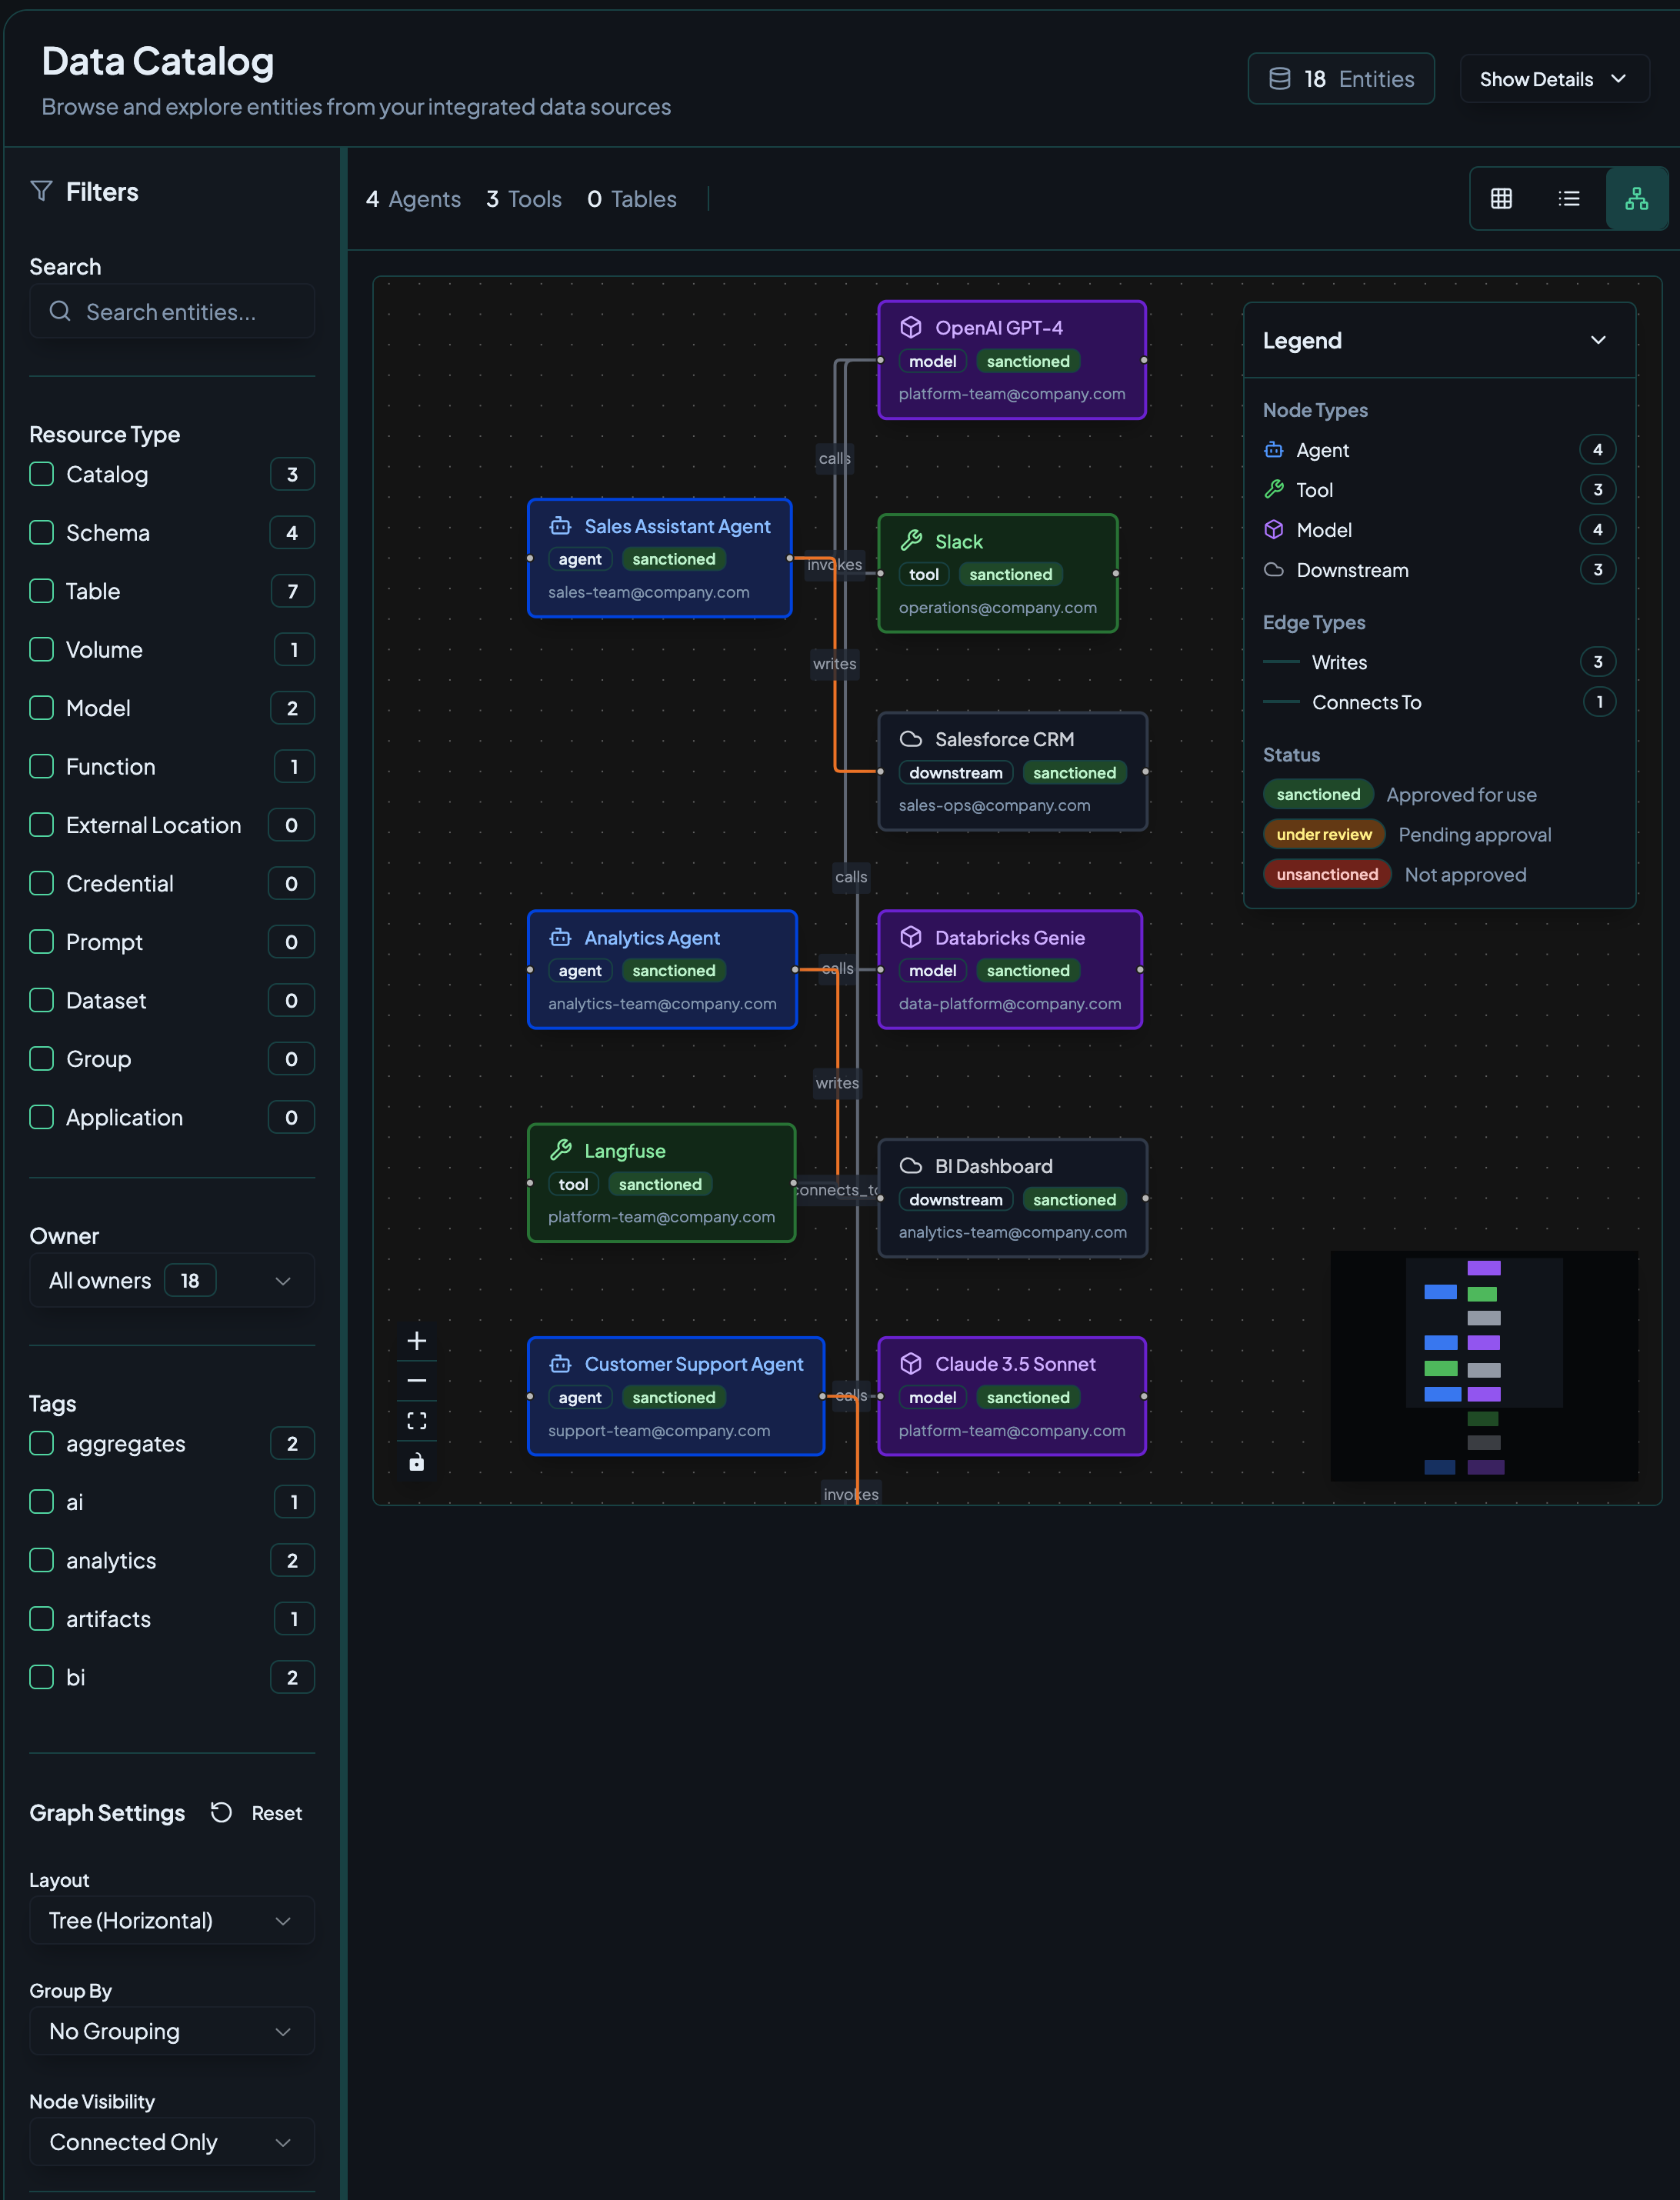Collapse the Legend panel chevron
Viewport: 1680px width, 2200px height.
(x=1598, y=341)
